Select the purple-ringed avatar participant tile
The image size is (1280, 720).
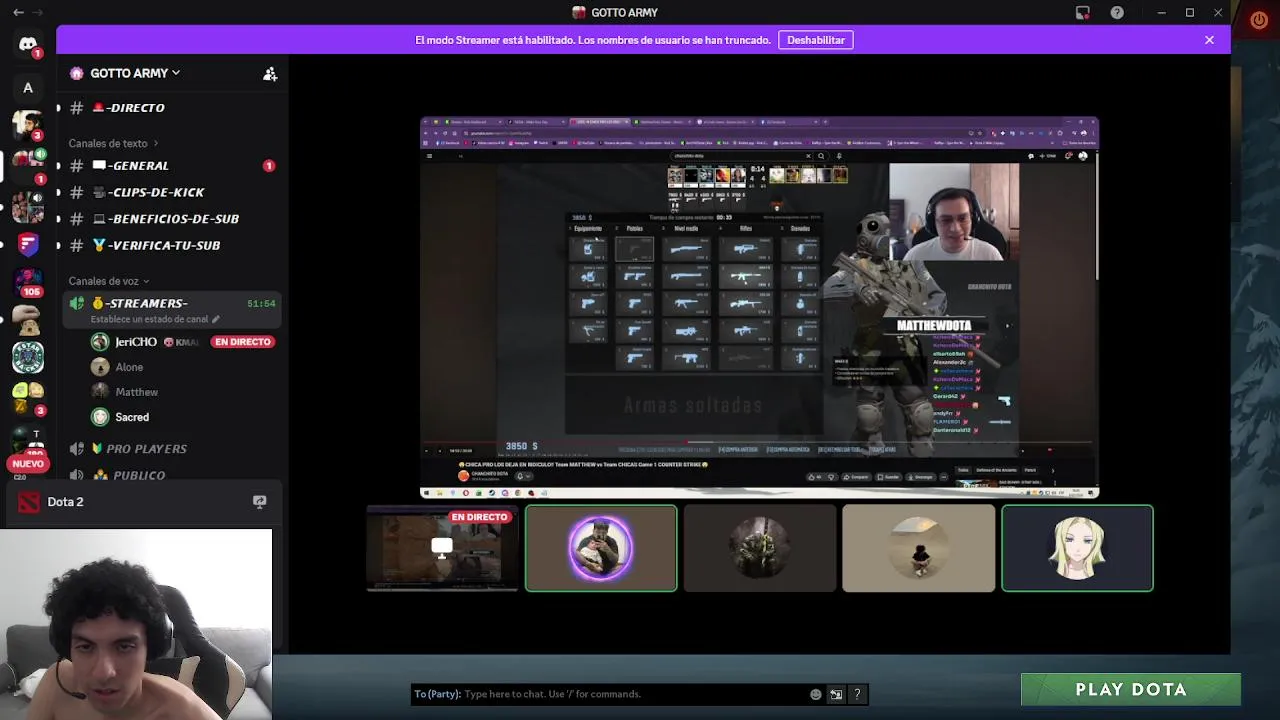click(601, 548)
